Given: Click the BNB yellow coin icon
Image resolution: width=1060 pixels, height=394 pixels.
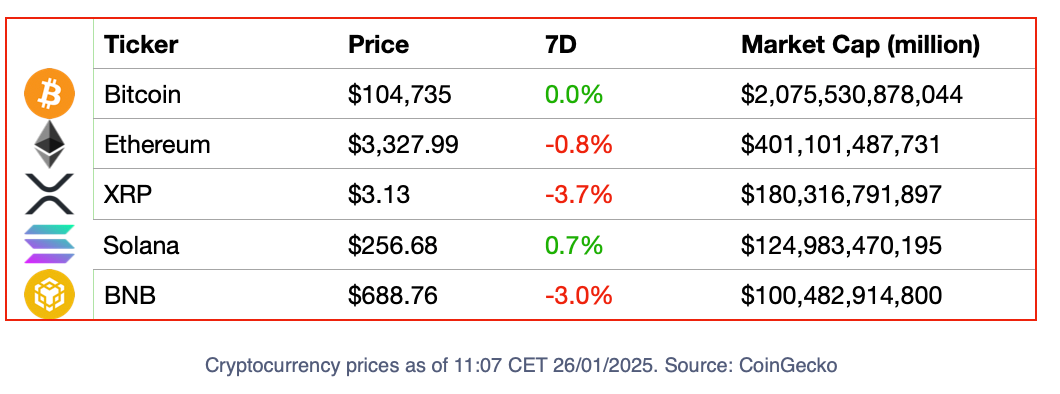Looking at the screenshot, I should pyautogui.click(x=49, y=294).
